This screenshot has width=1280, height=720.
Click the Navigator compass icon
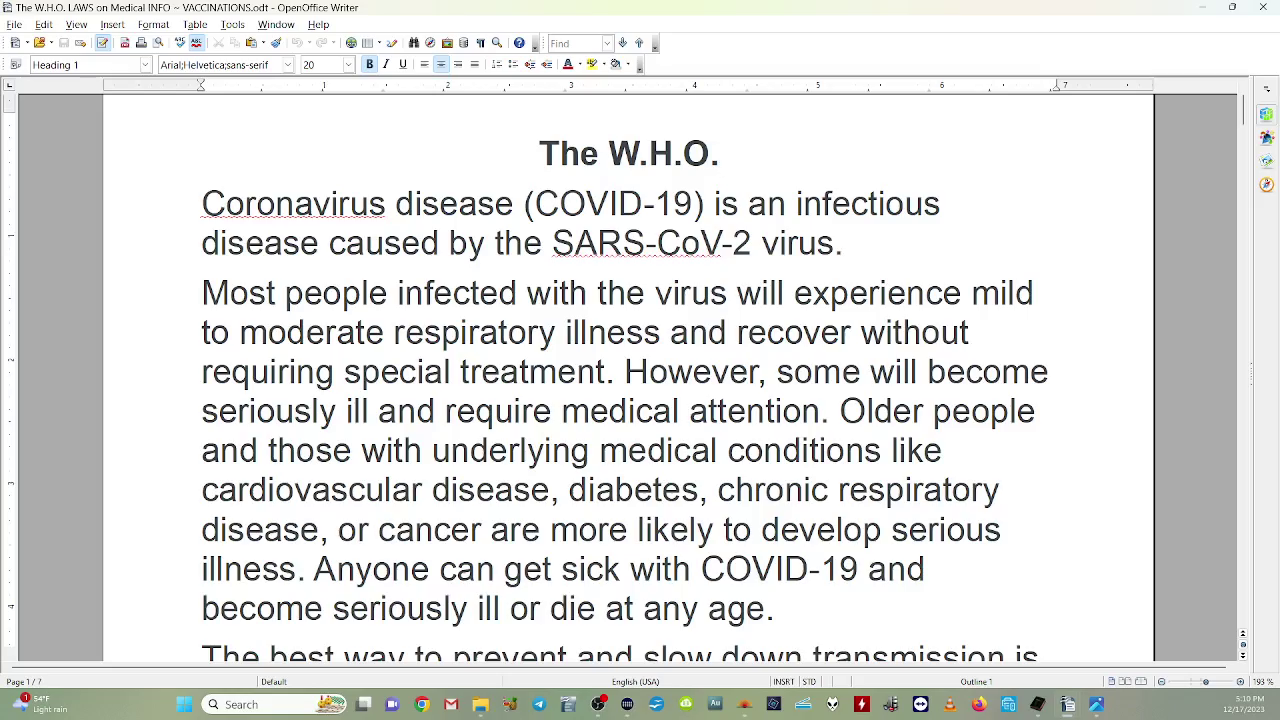click(x=430, y=43)
